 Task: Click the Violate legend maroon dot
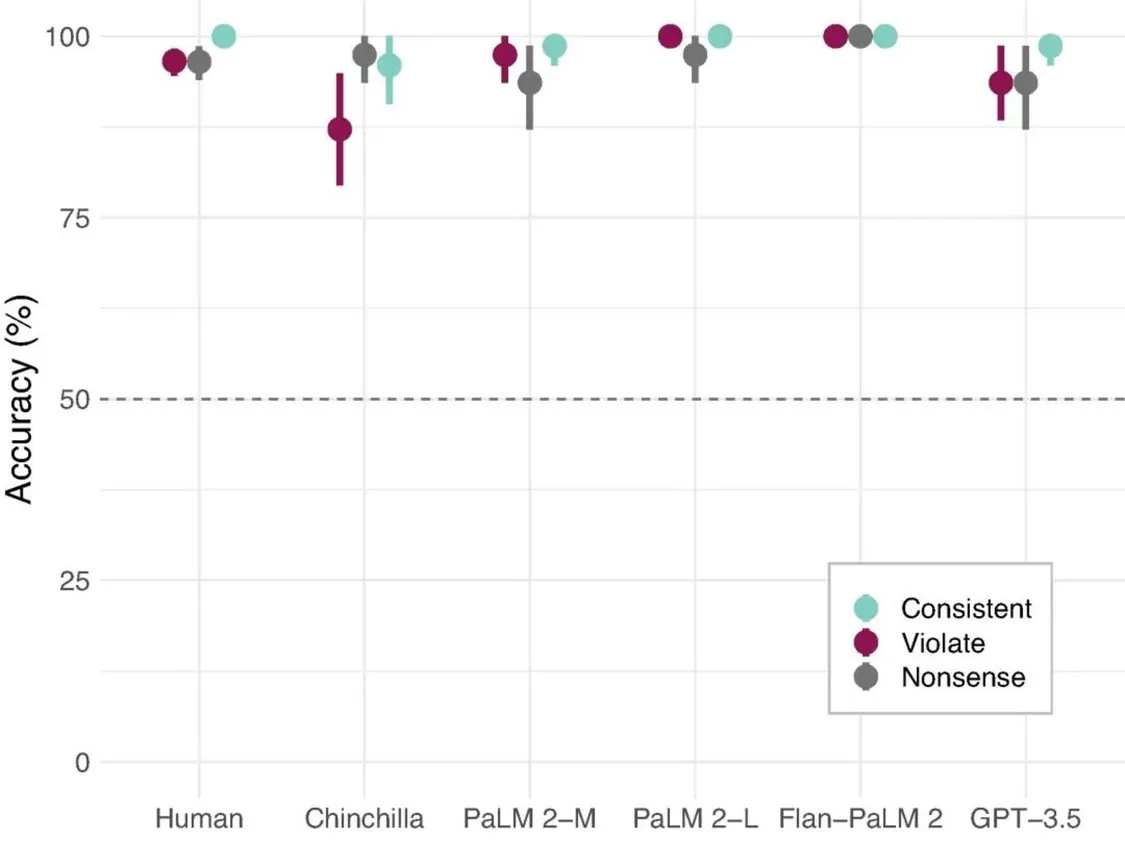866,642
